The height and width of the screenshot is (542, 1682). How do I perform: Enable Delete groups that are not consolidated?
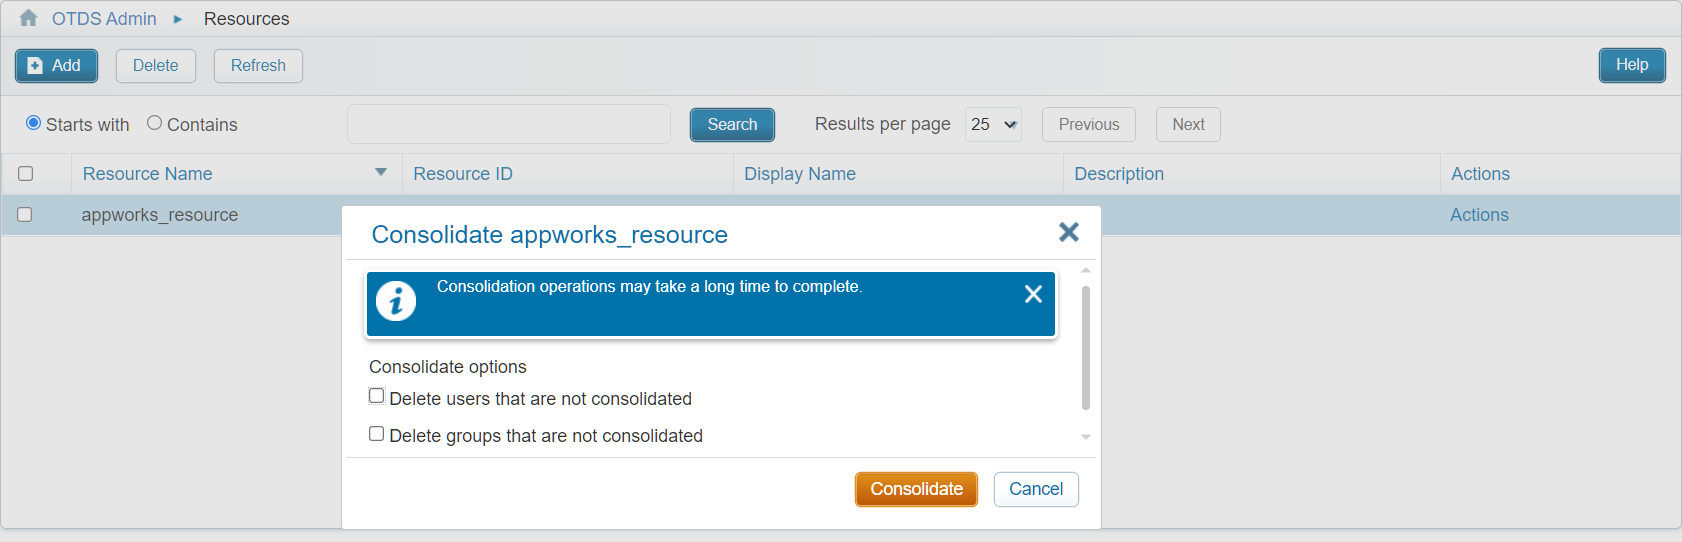tap(377, 434)
